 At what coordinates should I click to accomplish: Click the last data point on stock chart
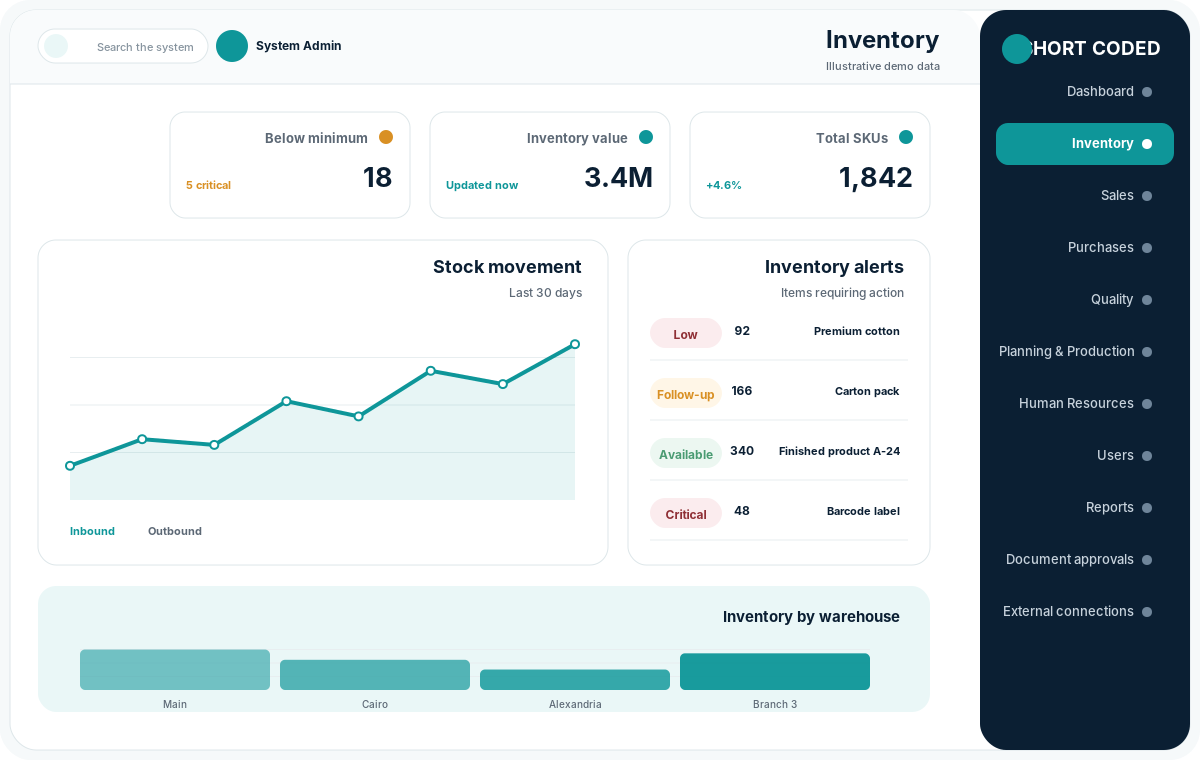coord(575,344)
